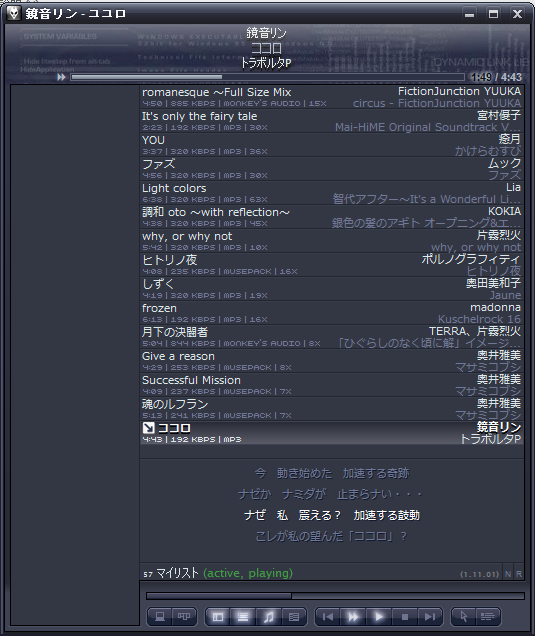Click the bottom slider above the playback controls
535x636 pixels.
tap(335, 596)
